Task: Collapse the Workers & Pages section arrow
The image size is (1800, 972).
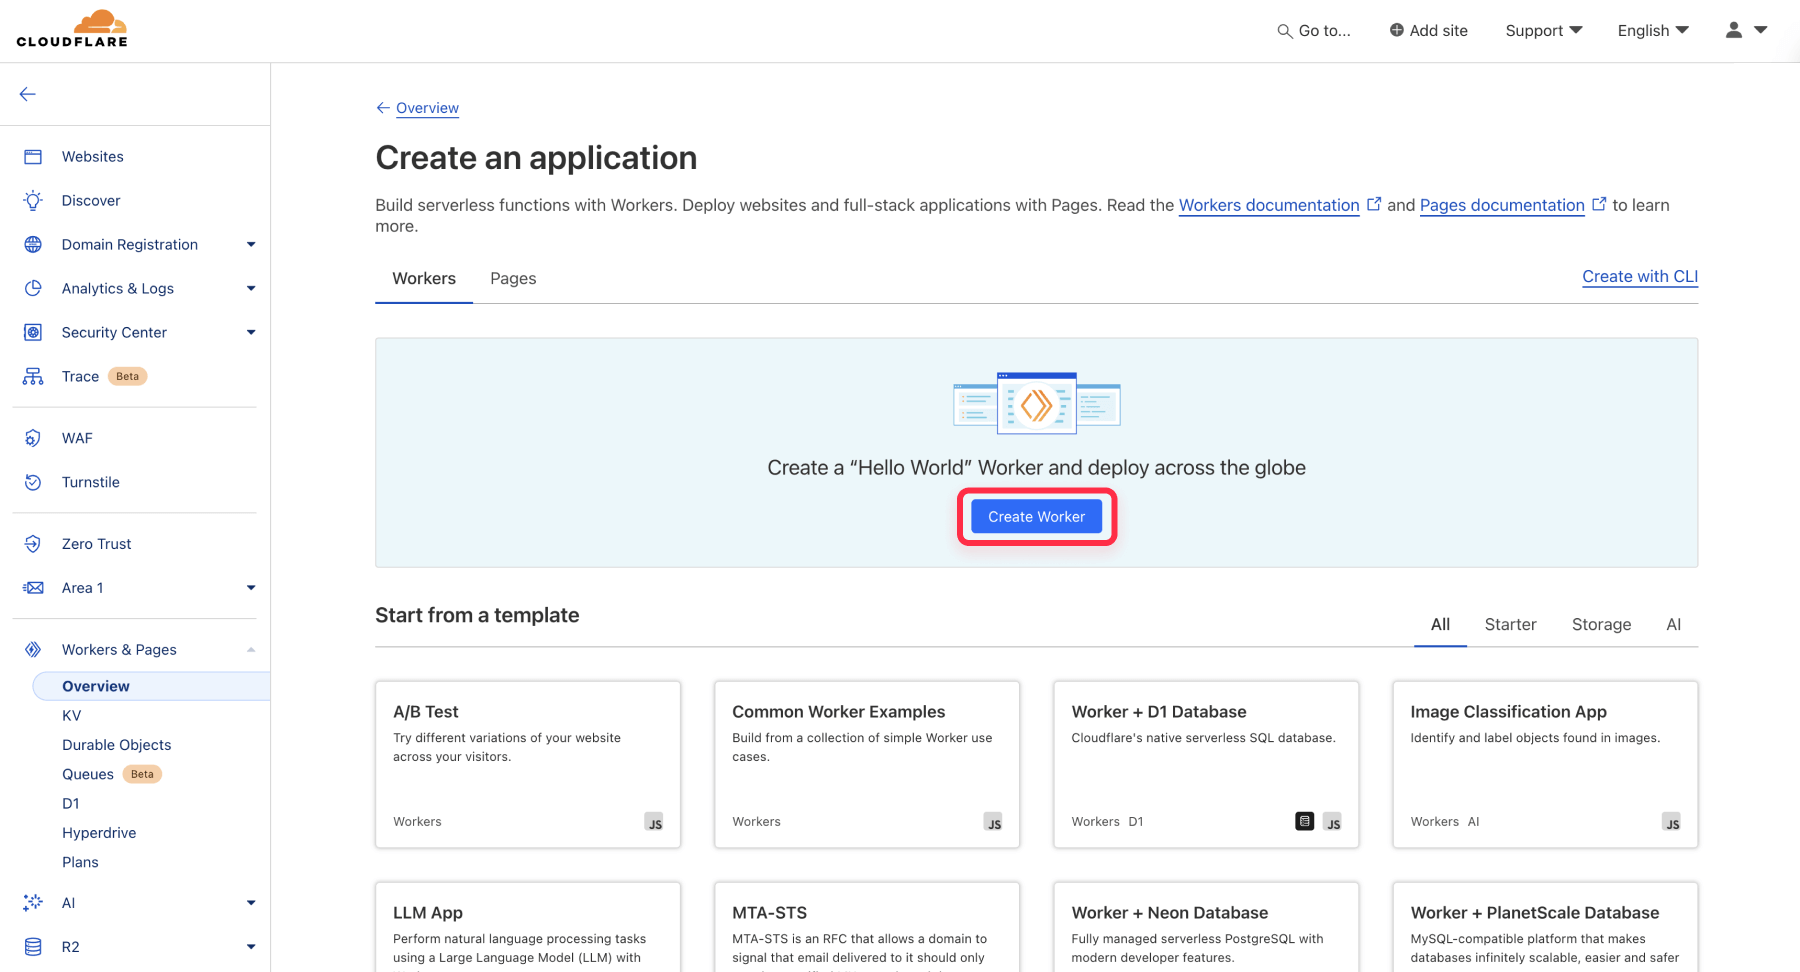Action: point(251,650)
